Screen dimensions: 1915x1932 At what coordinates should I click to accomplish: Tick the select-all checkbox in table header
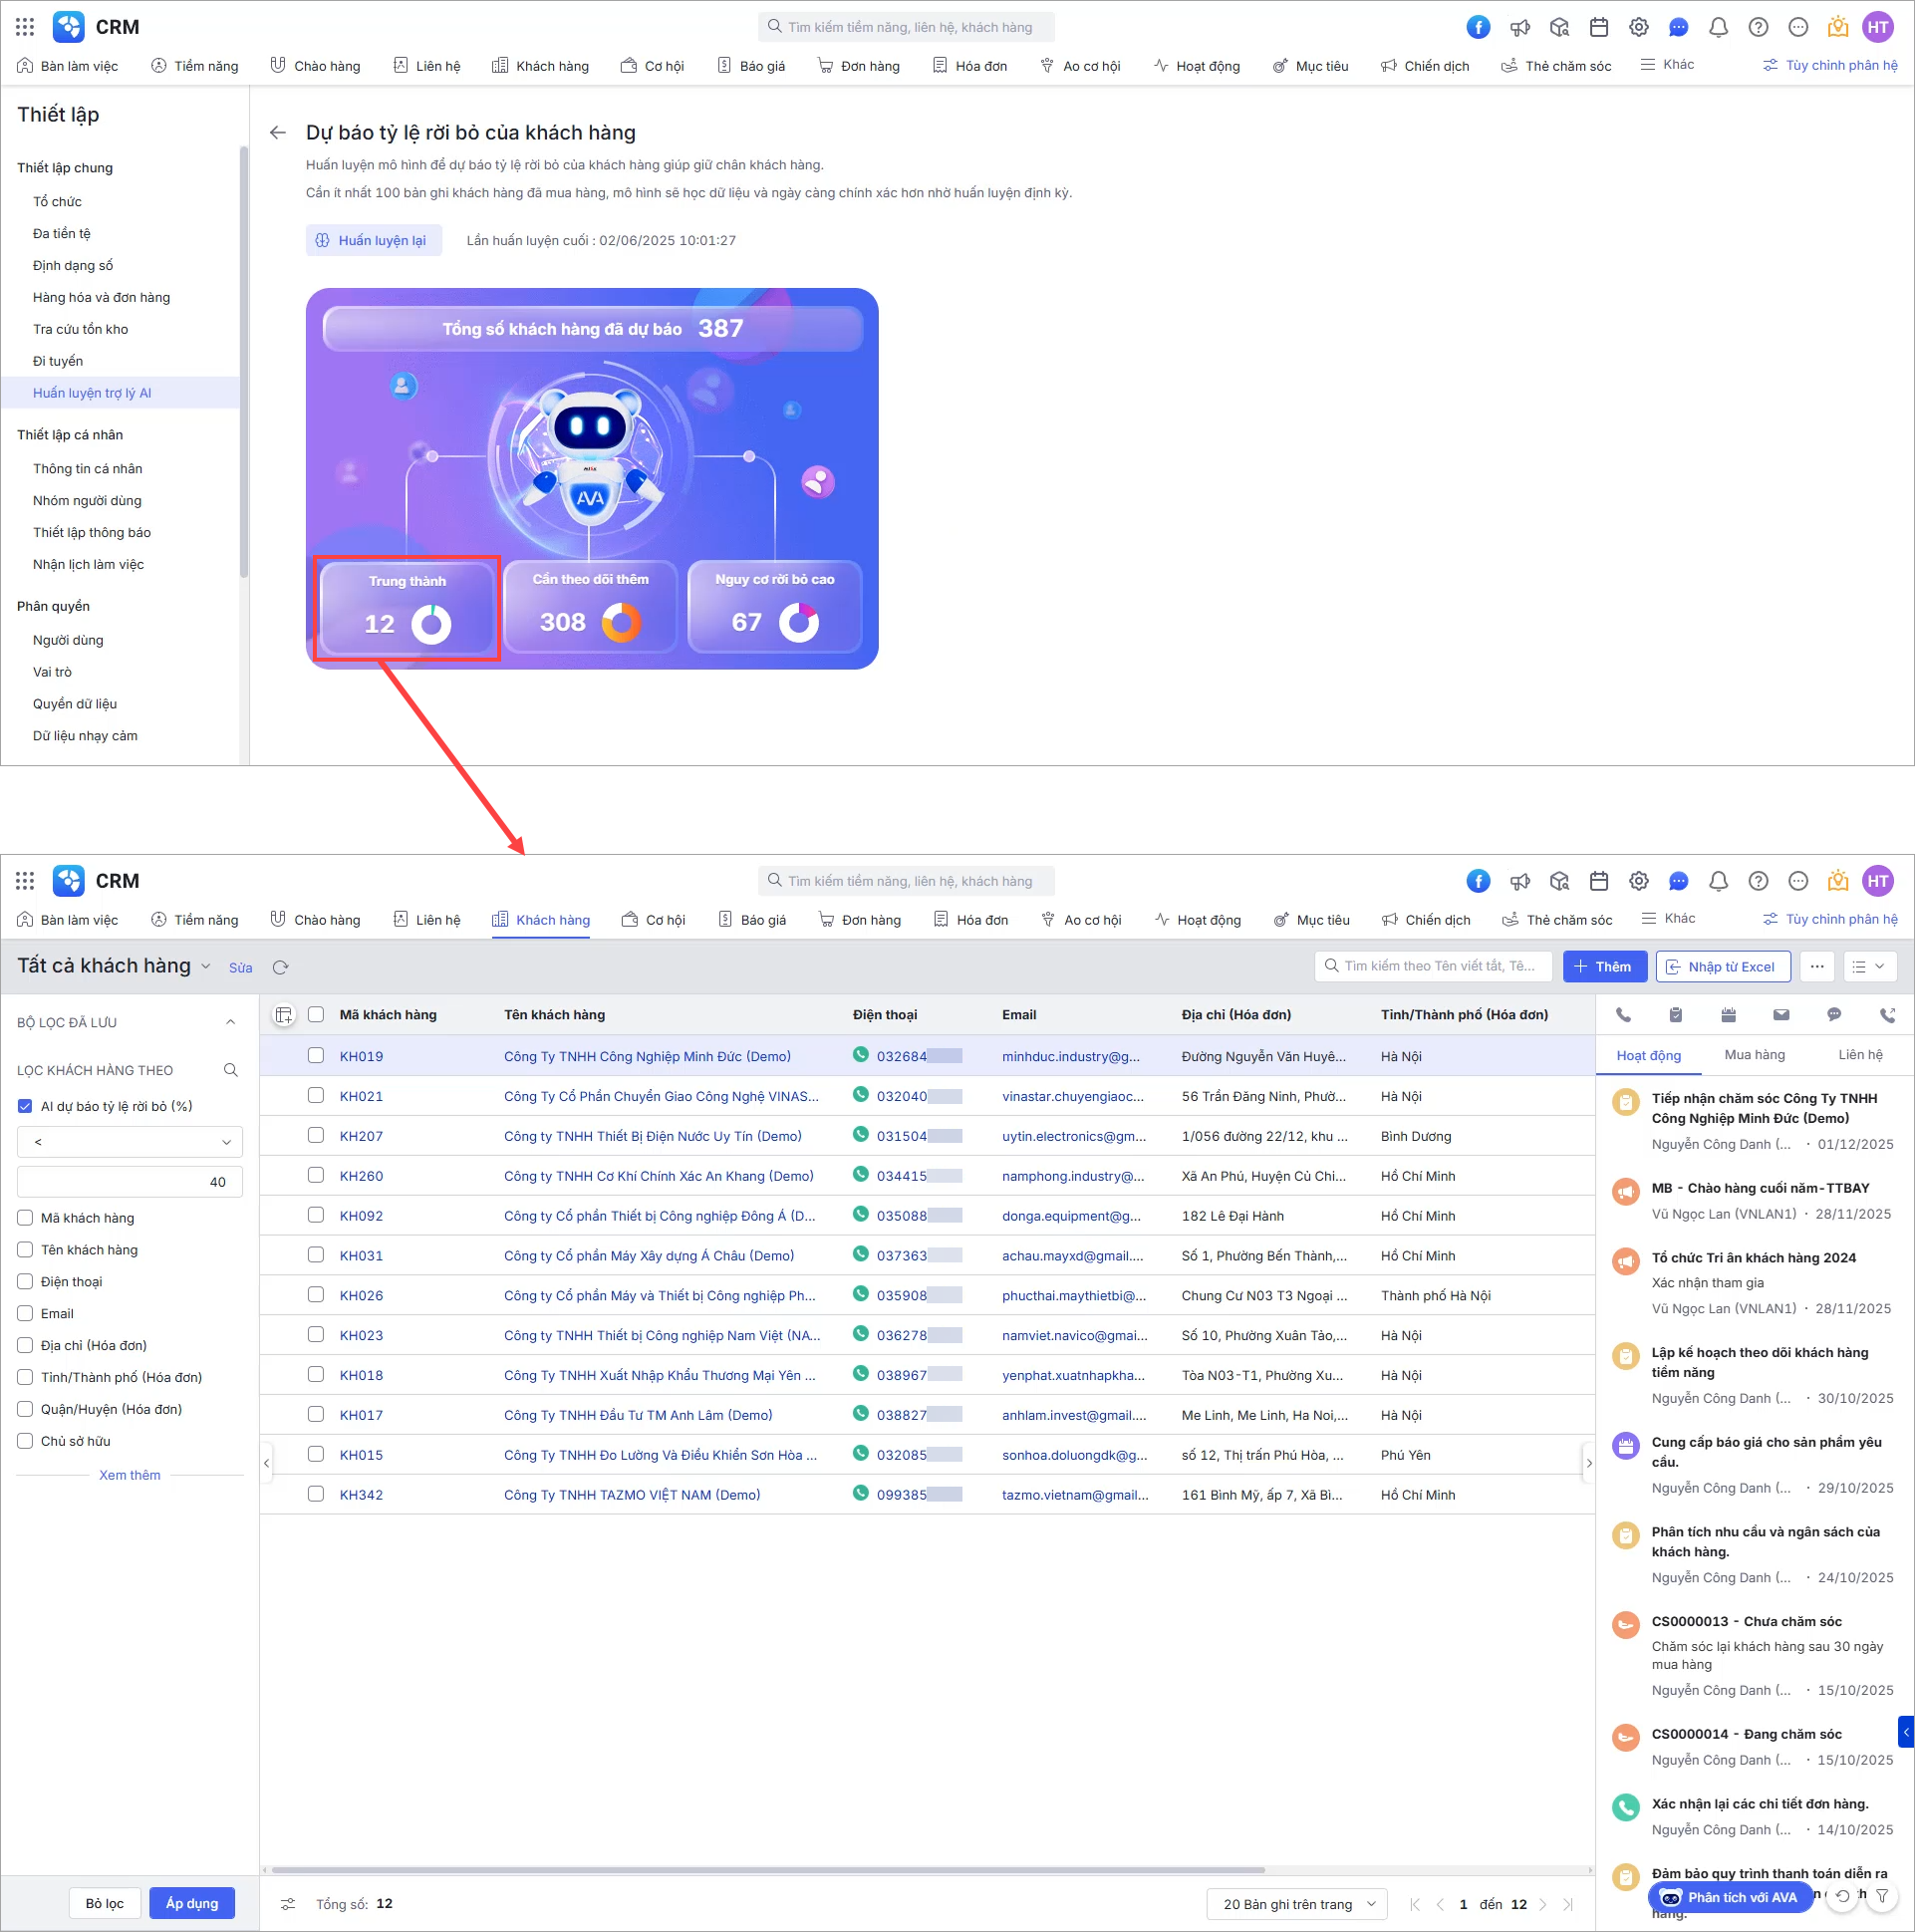pos(316,1015)
